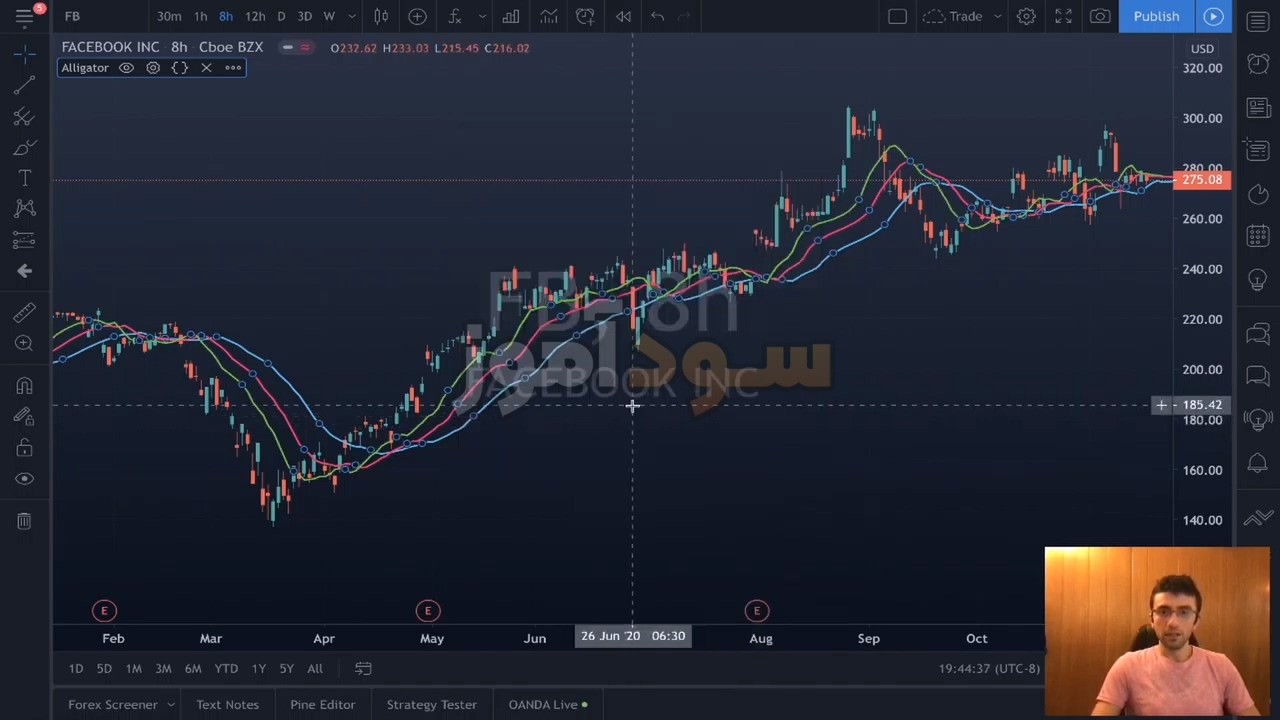The width and height of the screenshot is (1280, 720).
Task: Open the chart patterns tool
Action: tap(25, 208)
